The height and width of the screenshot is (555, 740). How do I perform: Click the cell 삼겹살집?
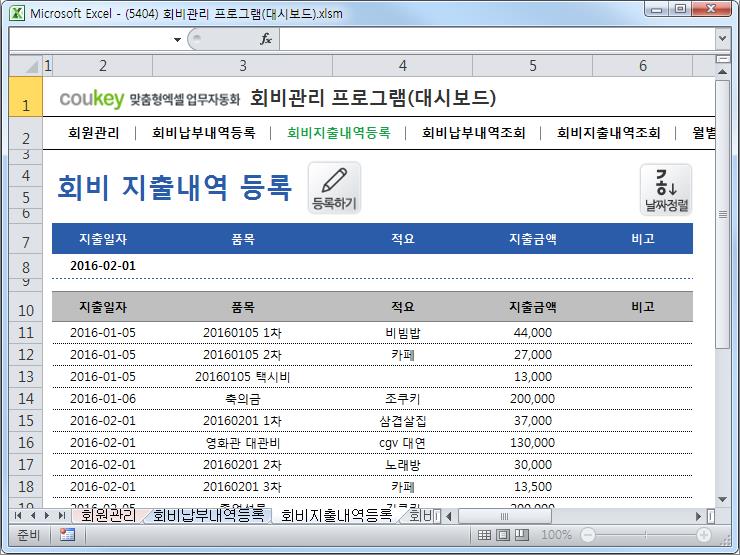click(x=403, y=421)
